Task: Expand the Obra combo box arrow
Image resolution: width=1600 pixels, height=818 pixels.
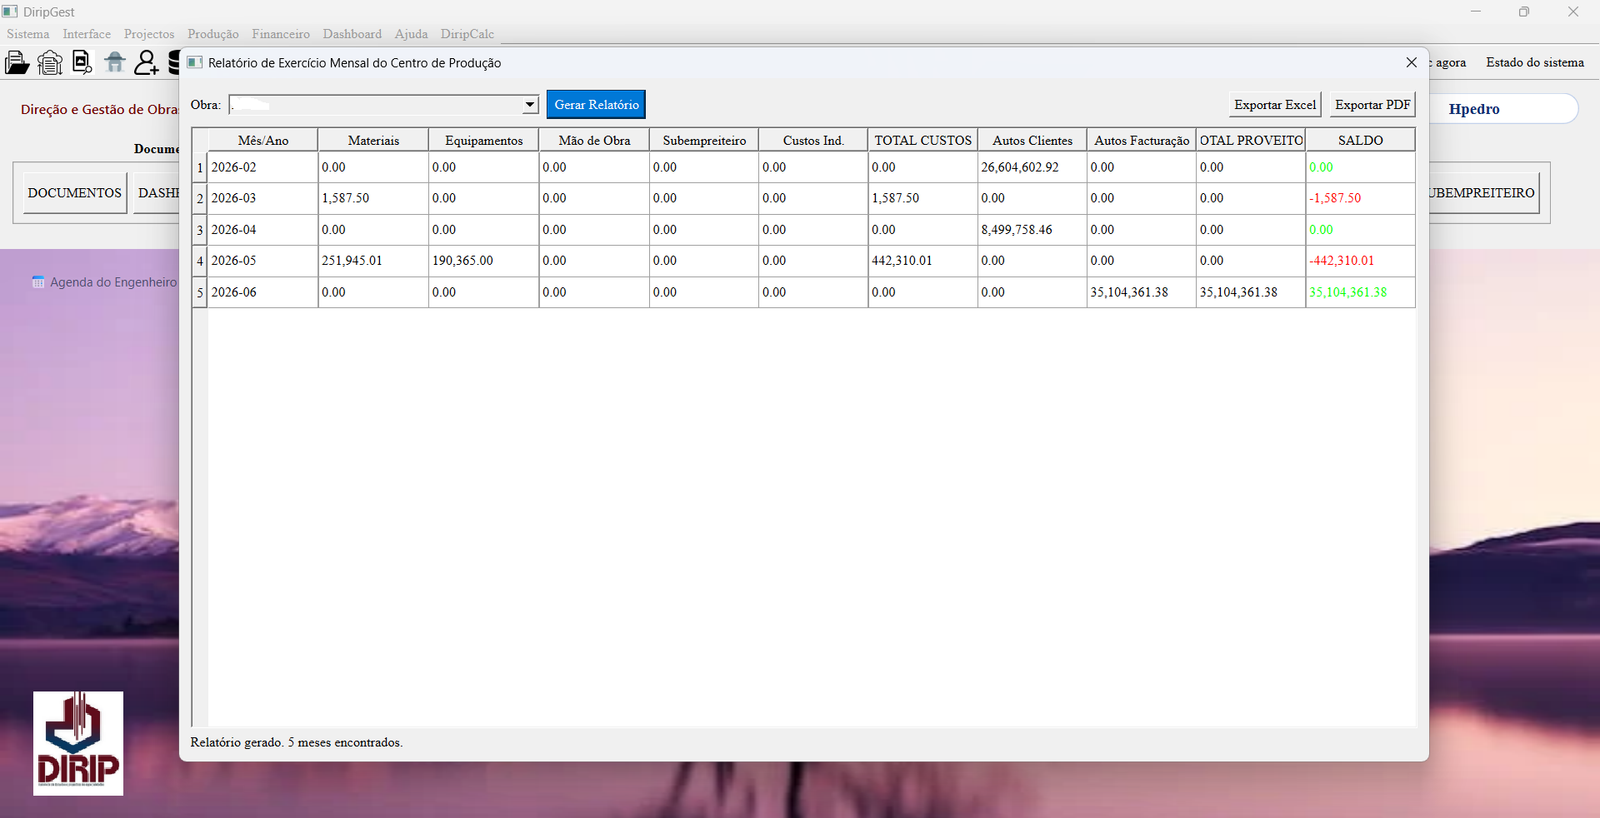Action: 530,105
